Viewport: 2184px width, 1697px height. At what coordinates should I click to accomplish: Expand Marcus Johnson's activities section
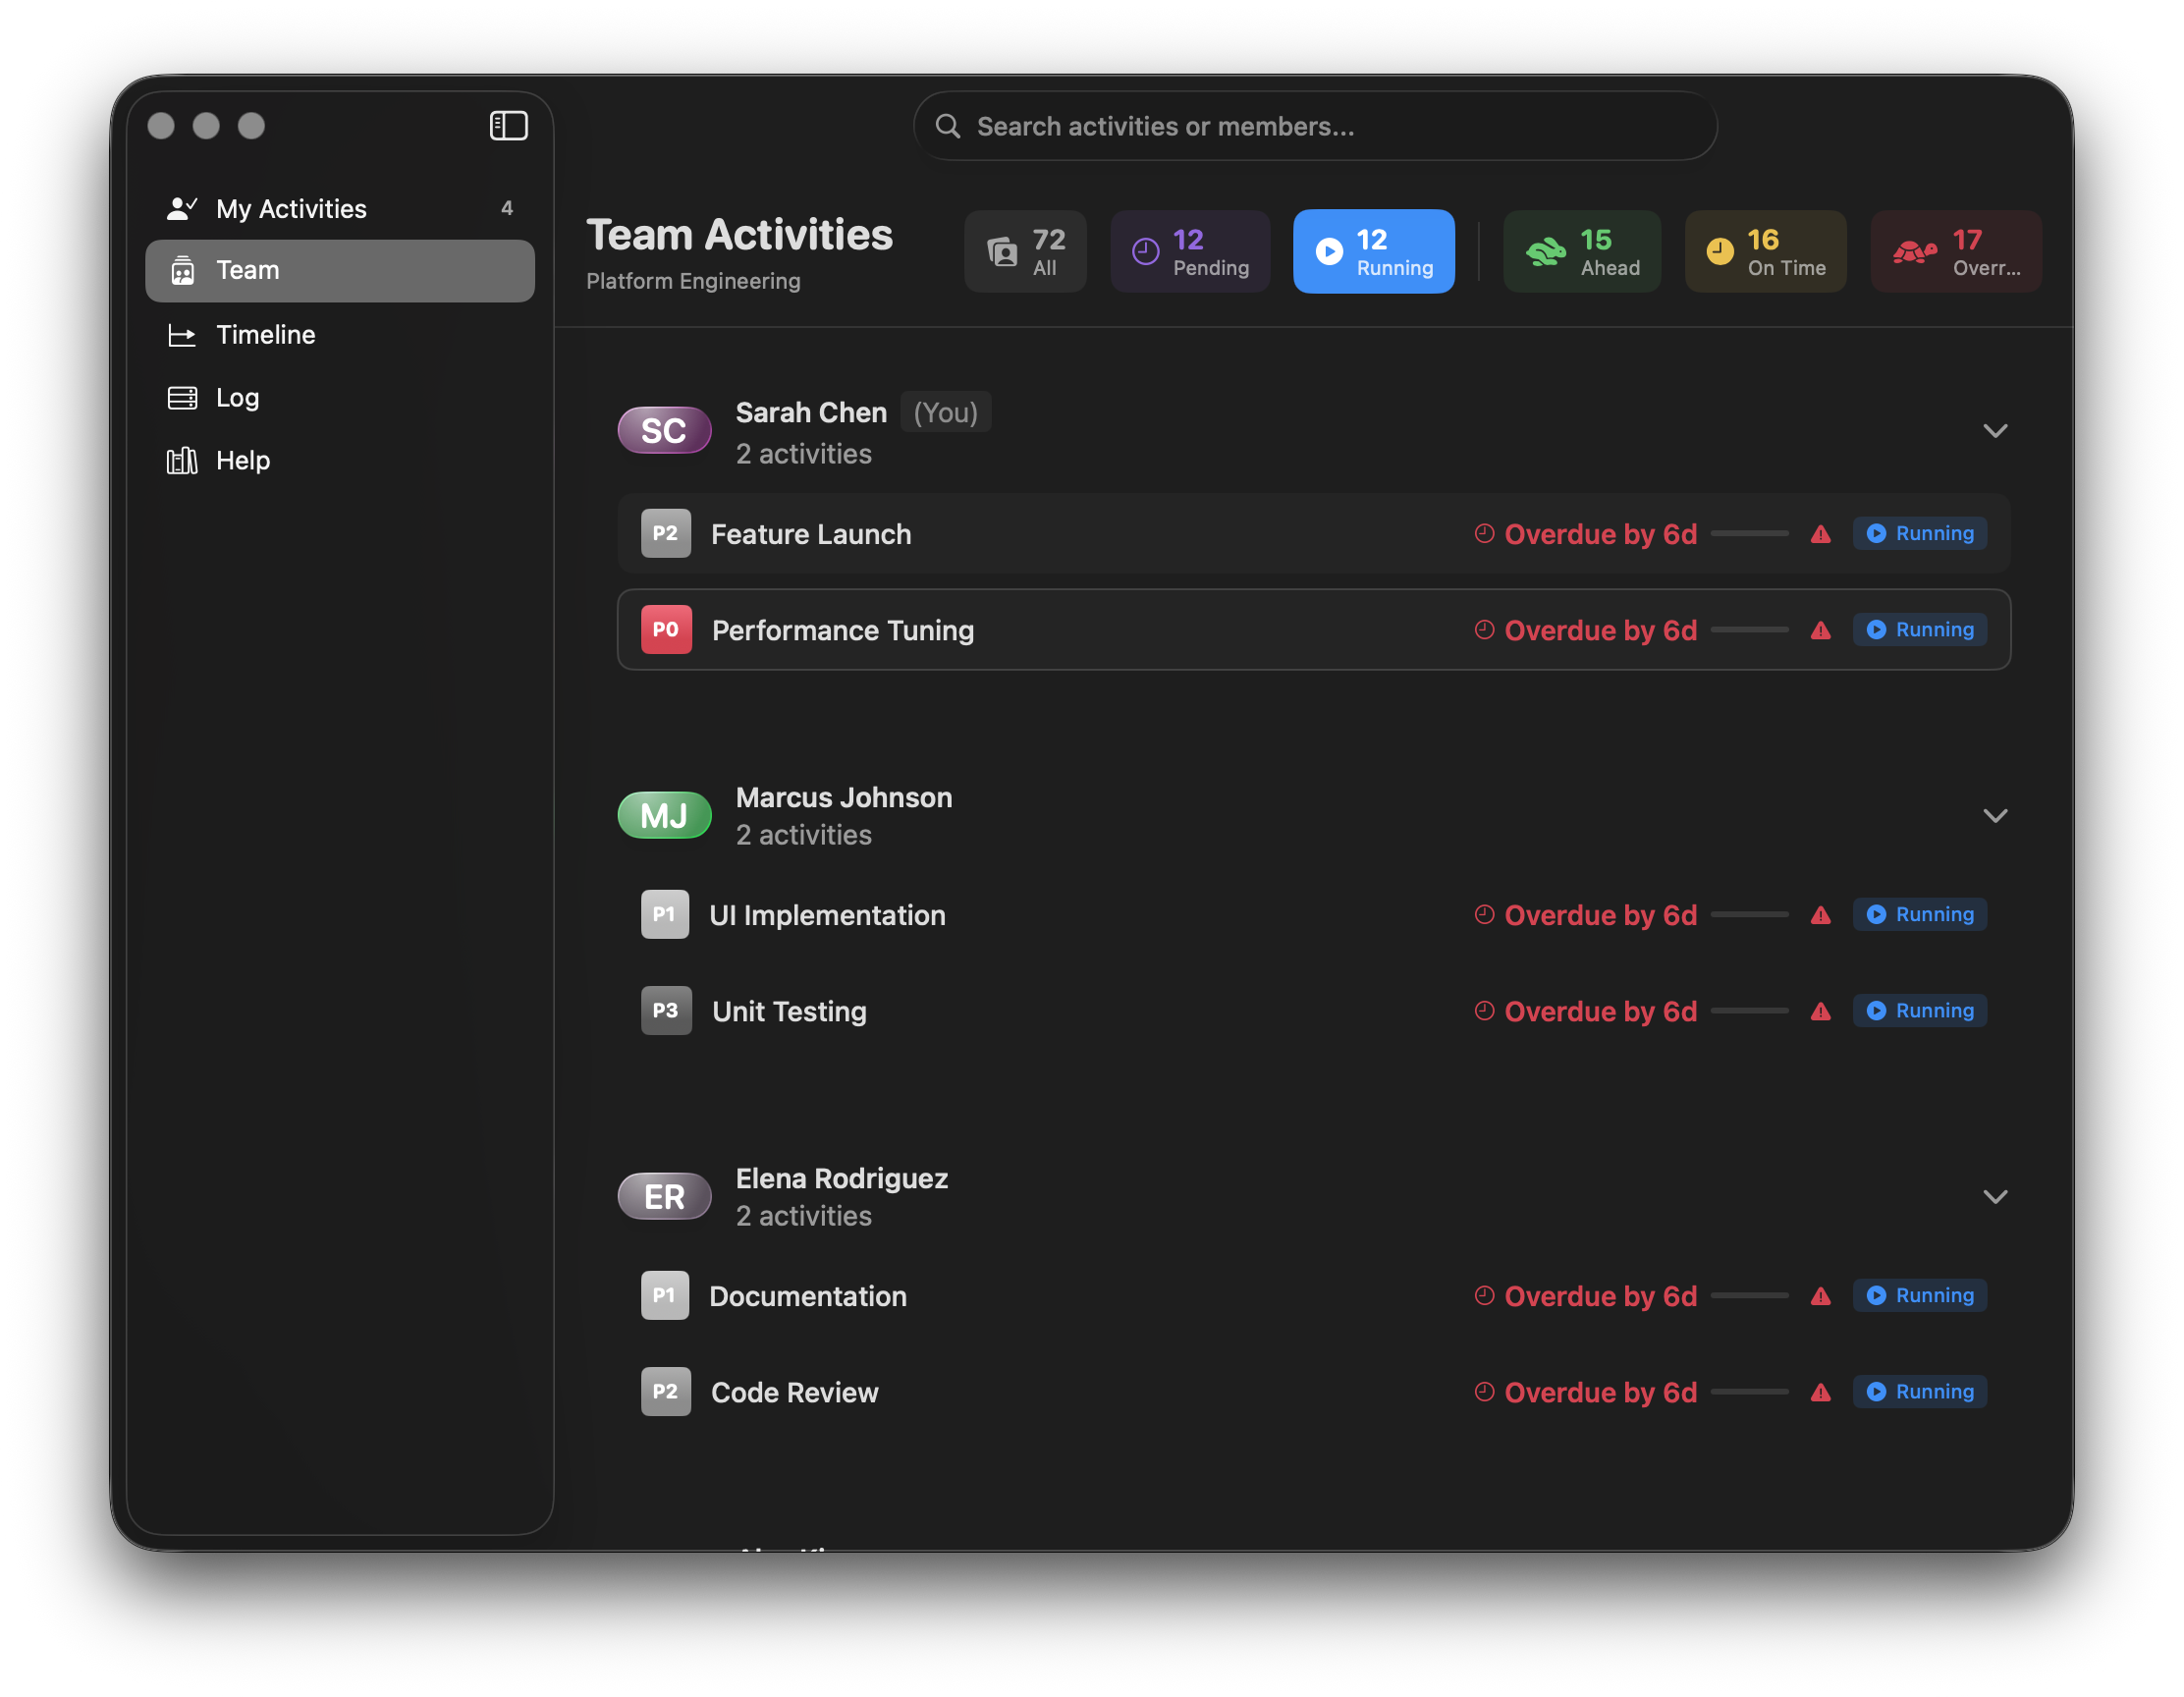click(1996, 815)
